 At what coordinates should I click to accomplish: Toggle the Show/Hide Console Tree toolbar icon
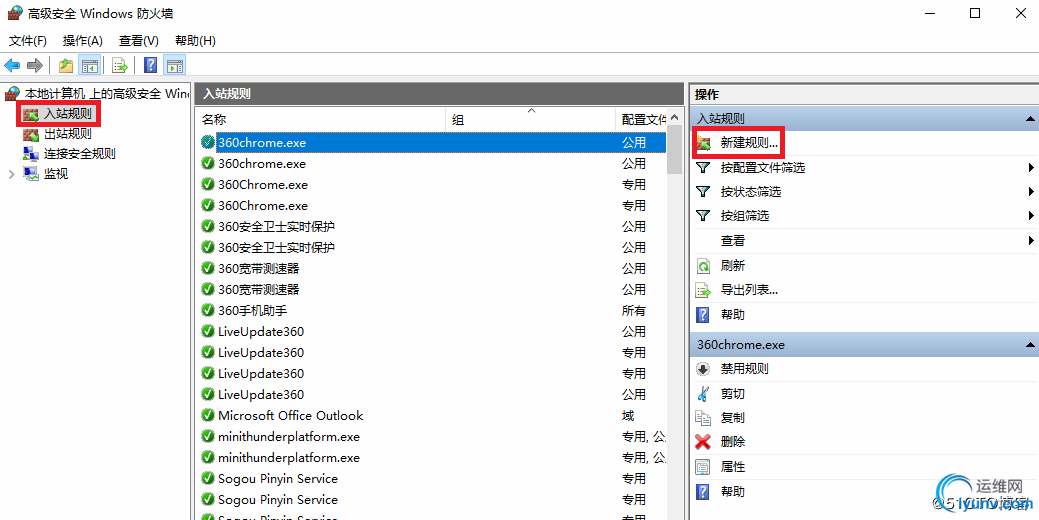click(x=89, y=65)
